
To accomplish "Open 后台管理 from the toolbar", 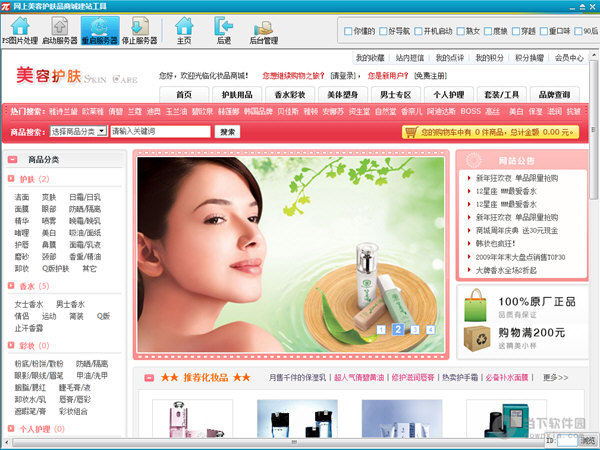I will (264, 31).
